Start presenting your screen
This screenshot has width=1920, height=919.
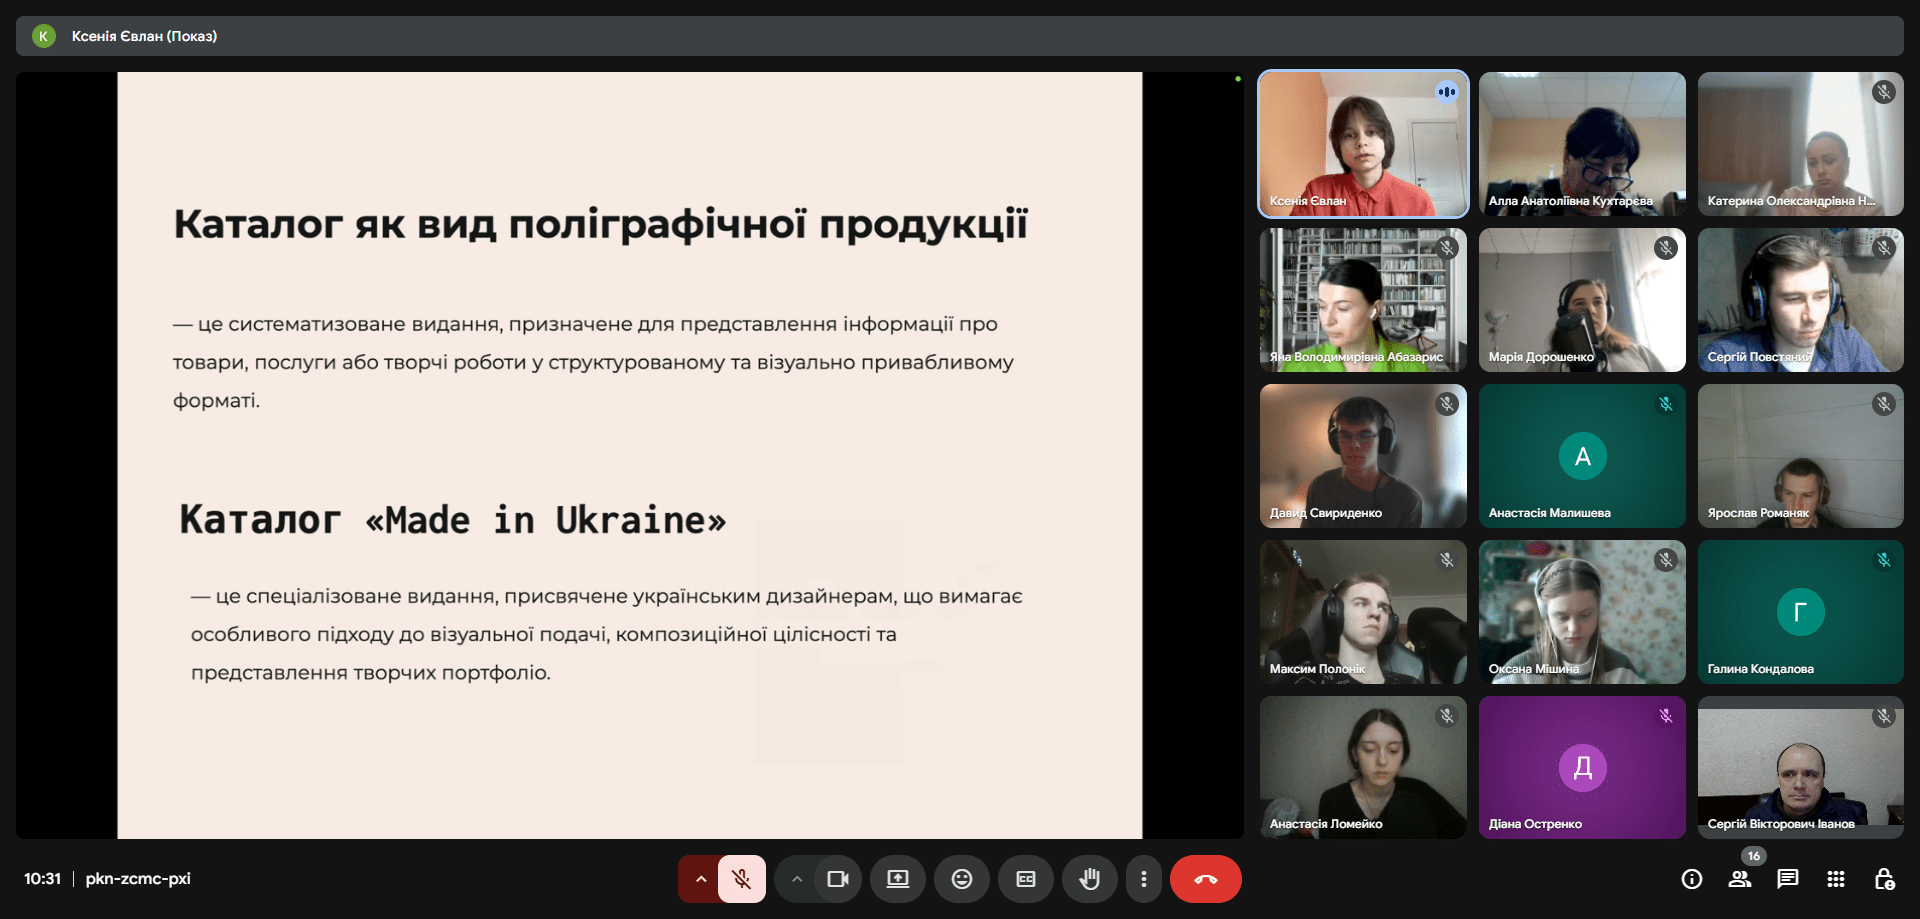[897, 879]
